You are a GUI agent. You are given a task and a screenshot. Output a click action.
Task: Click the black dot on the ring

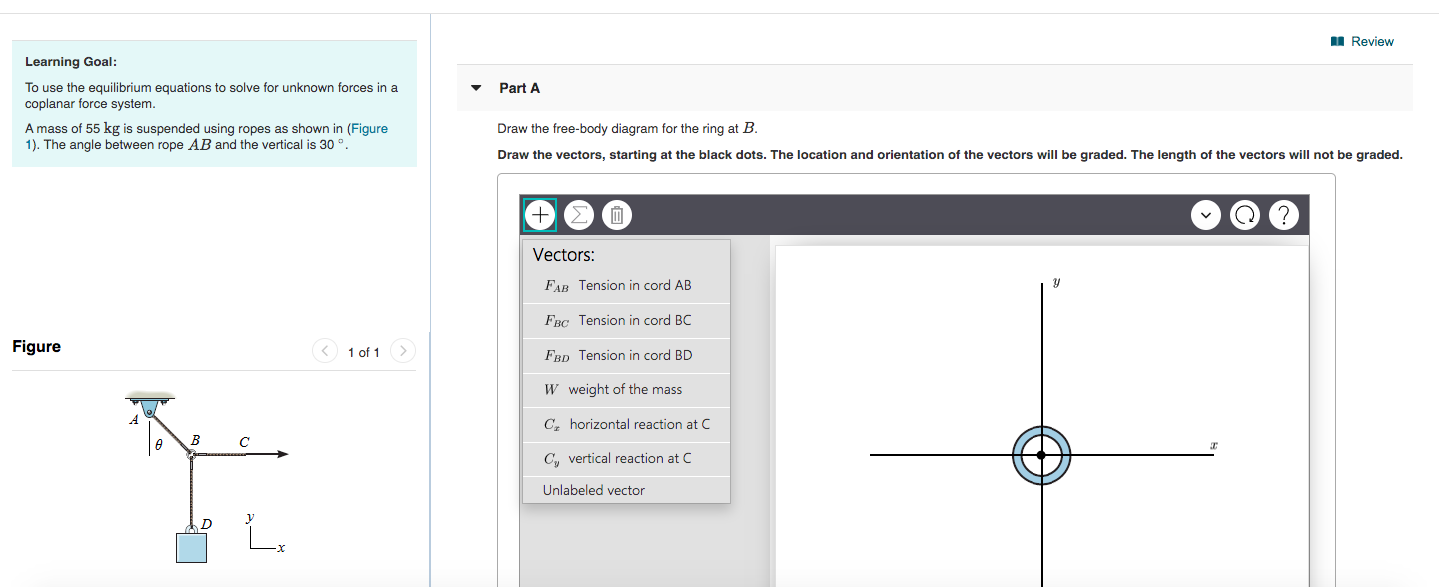pos(1042,455)
